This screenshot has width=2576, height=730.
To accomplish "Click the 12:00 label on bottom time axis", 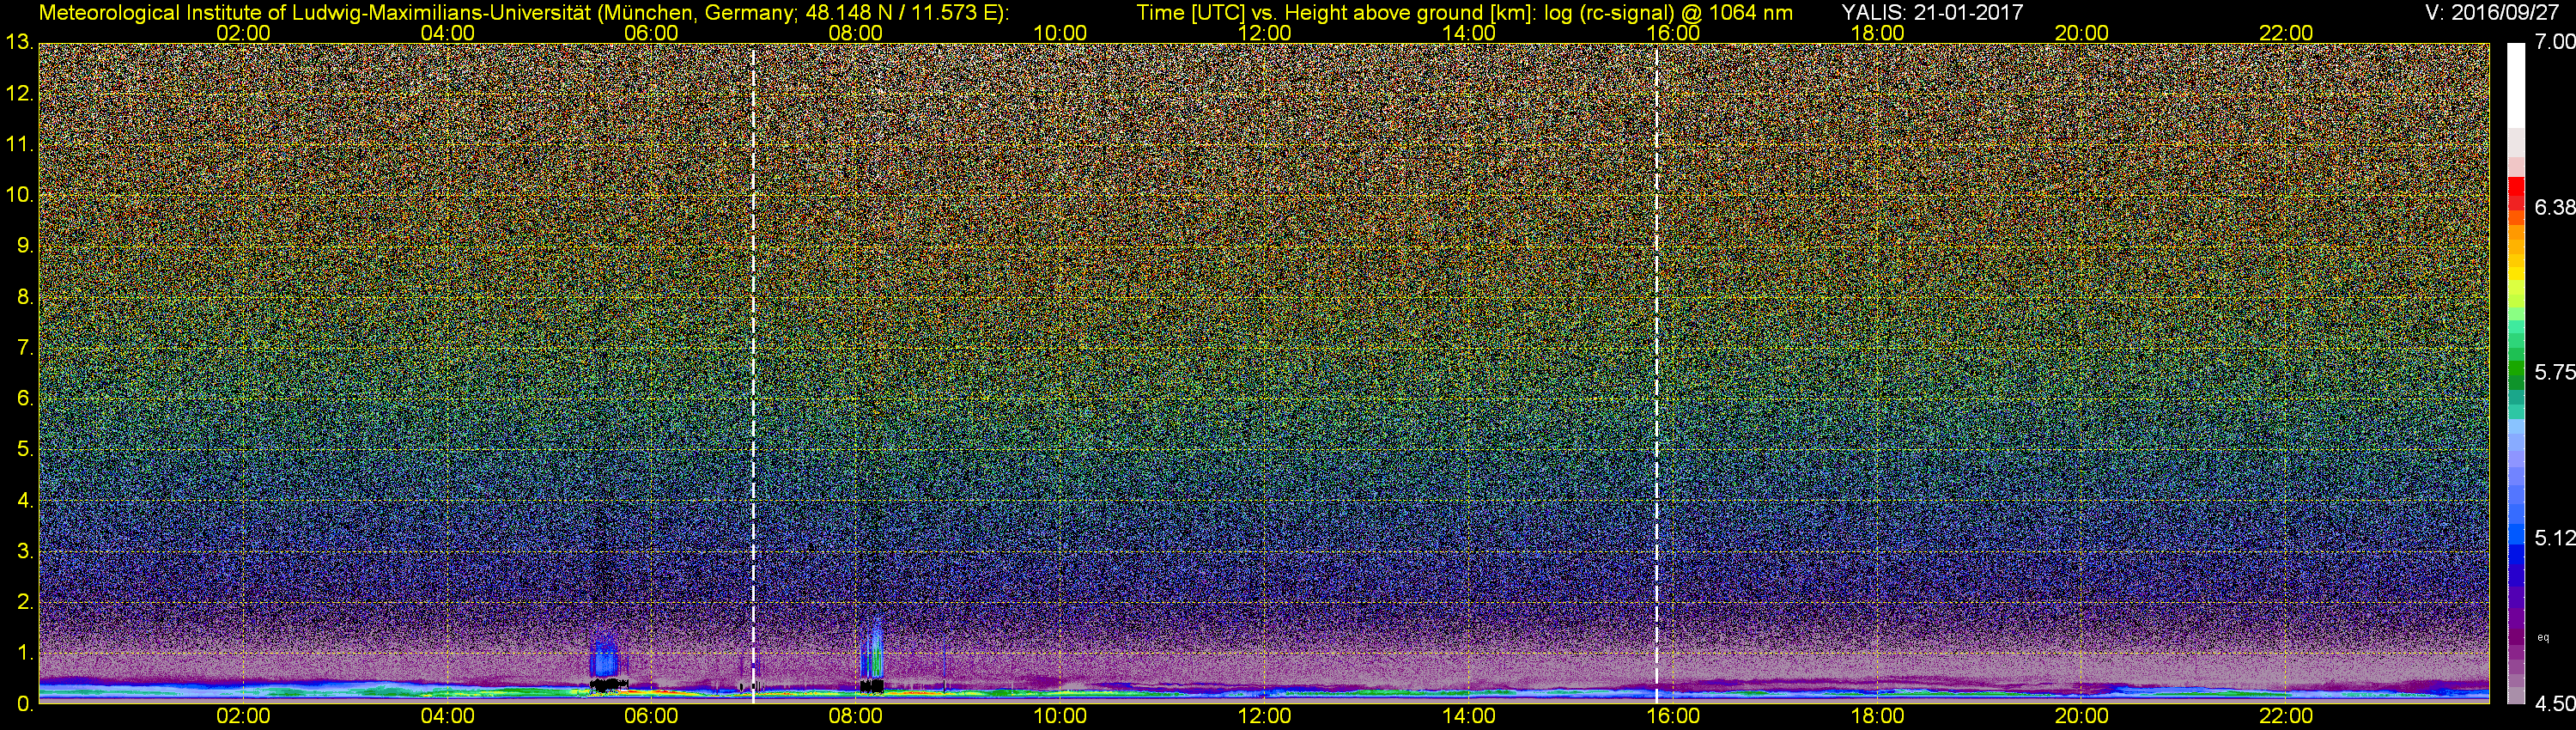I will point(1264,716).
